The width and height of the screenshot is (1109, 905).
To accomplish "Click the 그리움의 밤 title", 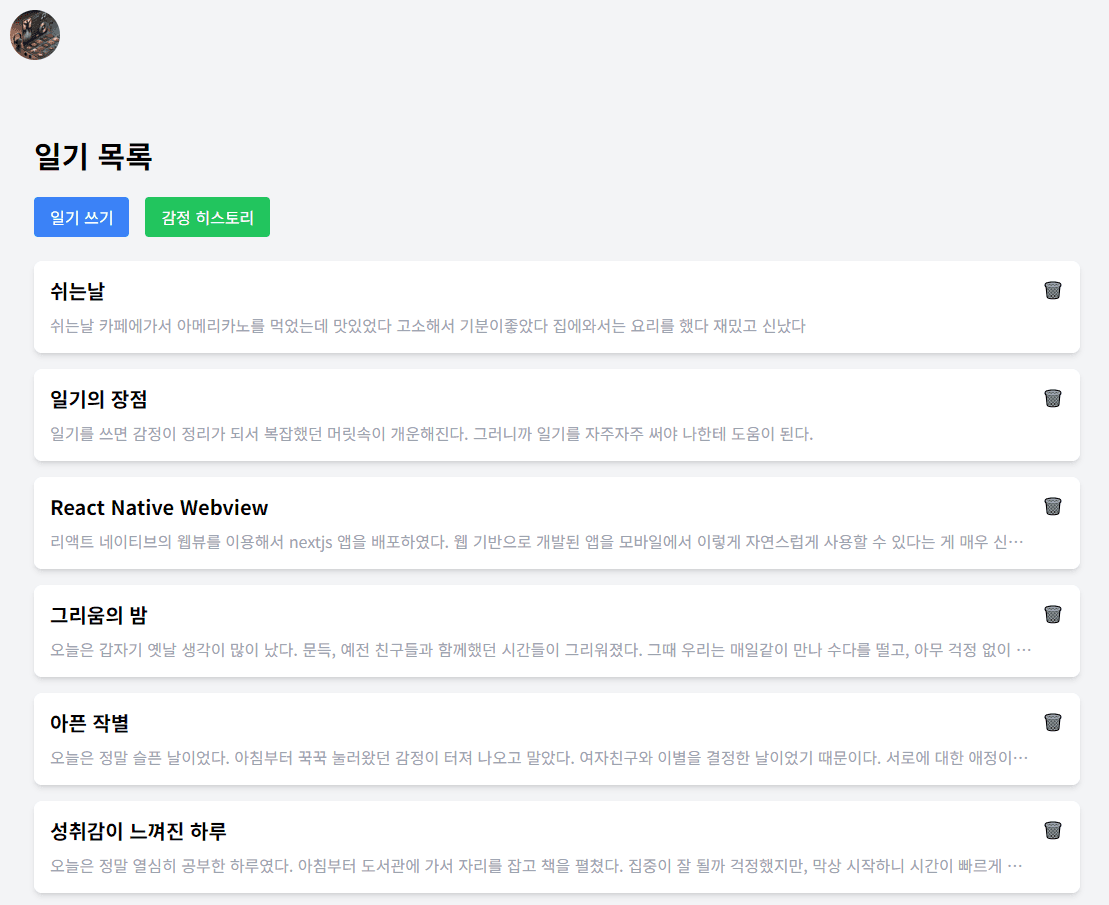I will 98,616.
